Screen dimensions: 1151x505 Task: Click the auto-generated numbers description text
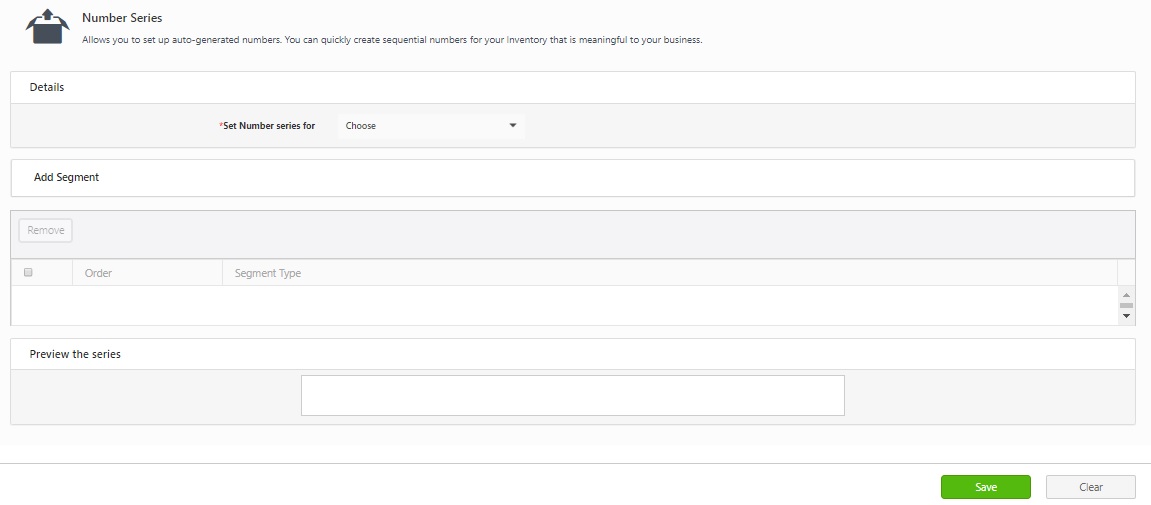[x=392, y=41]
